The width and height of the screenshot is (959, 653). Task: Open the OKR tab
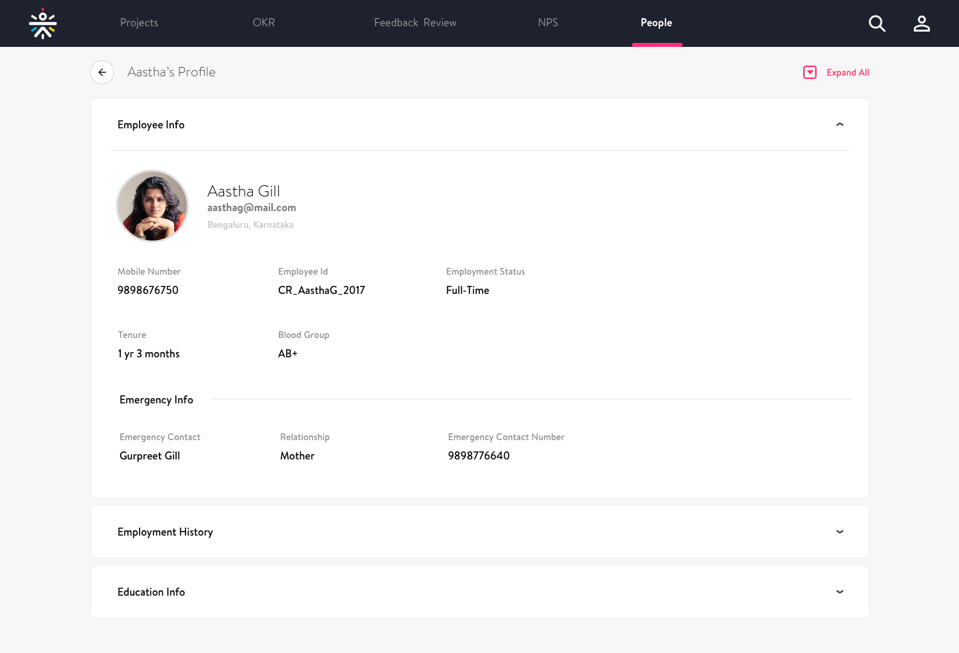[264, 23]
